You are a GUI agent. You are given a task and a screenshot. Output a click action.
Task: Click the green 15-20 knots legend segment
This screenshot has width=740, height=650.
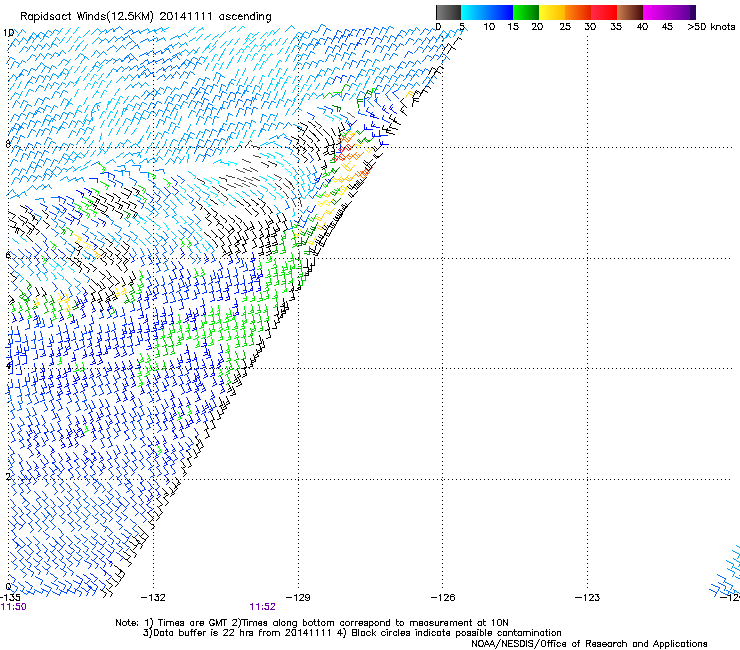[526, 12]
